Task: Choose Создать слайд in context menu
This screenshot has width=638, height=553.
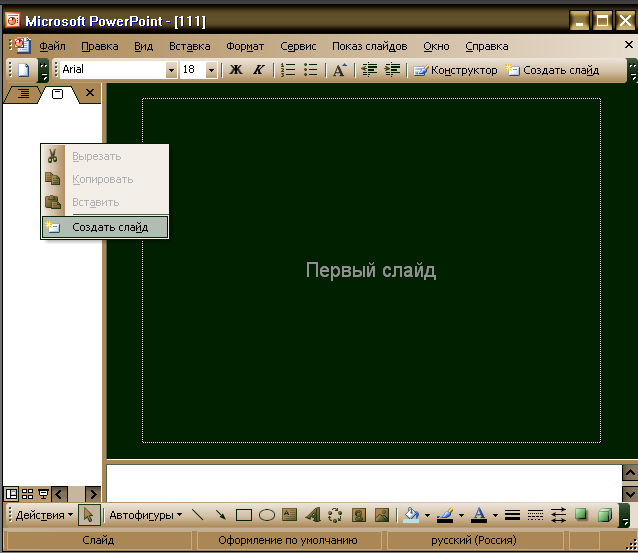Action: [x=105, y=227]
